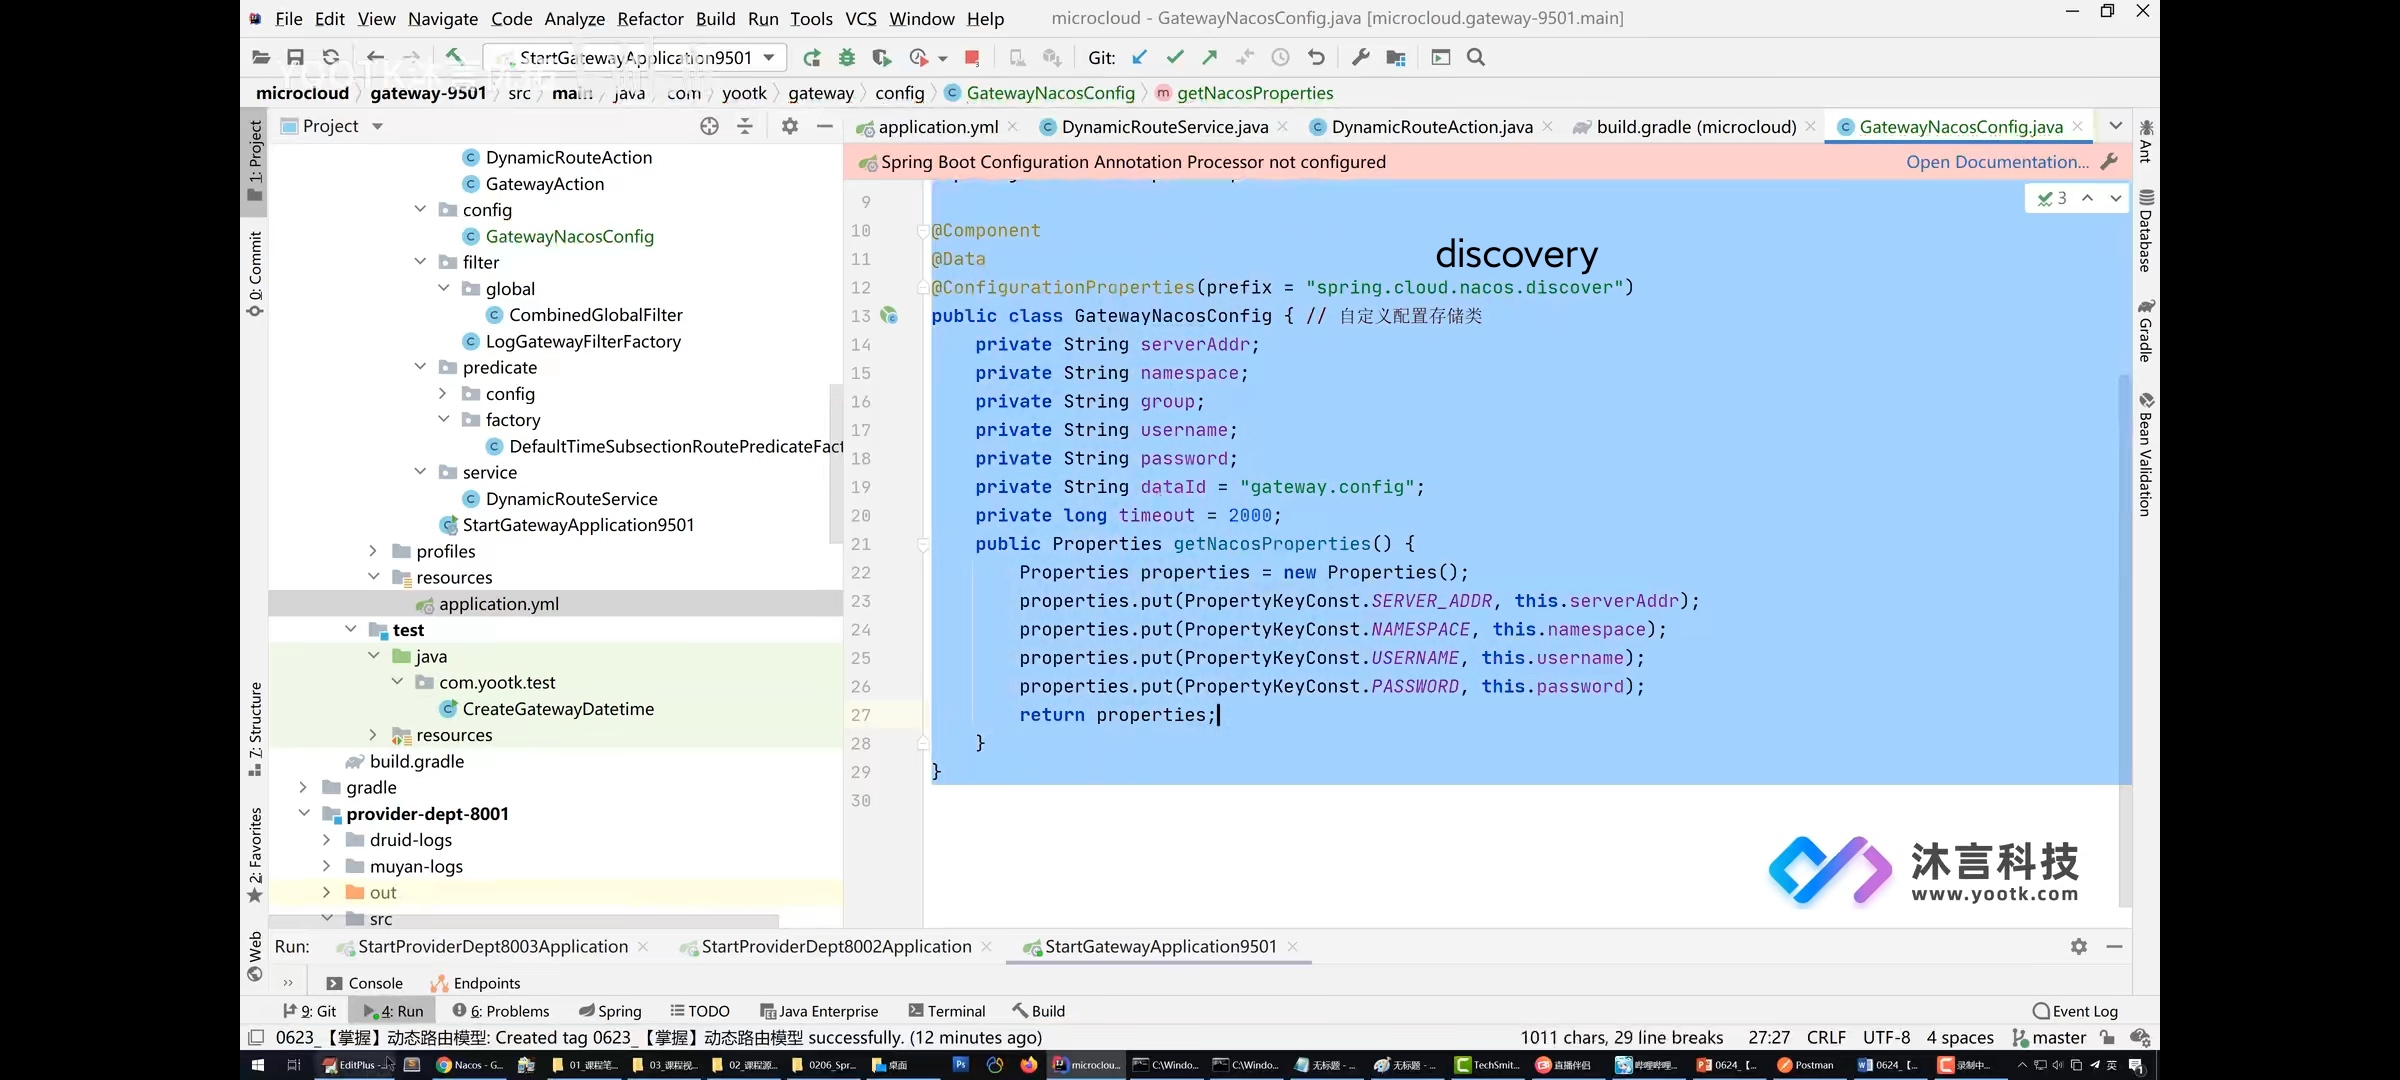
Task: Click the Debug bug icon
Action: 847,58
